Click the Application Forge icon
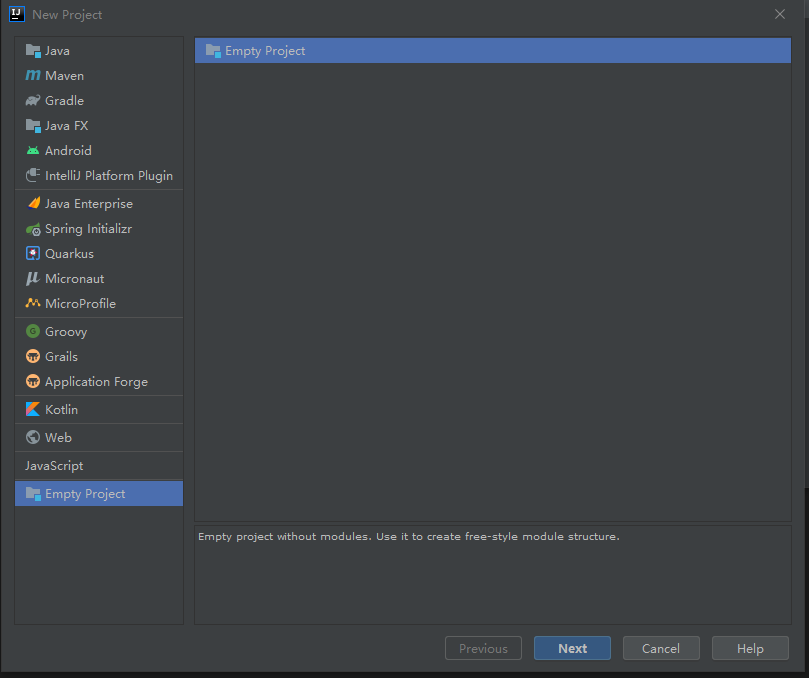The height and width of the screenshot is (678, 809). pyautogui.click(x=33, y=381)
